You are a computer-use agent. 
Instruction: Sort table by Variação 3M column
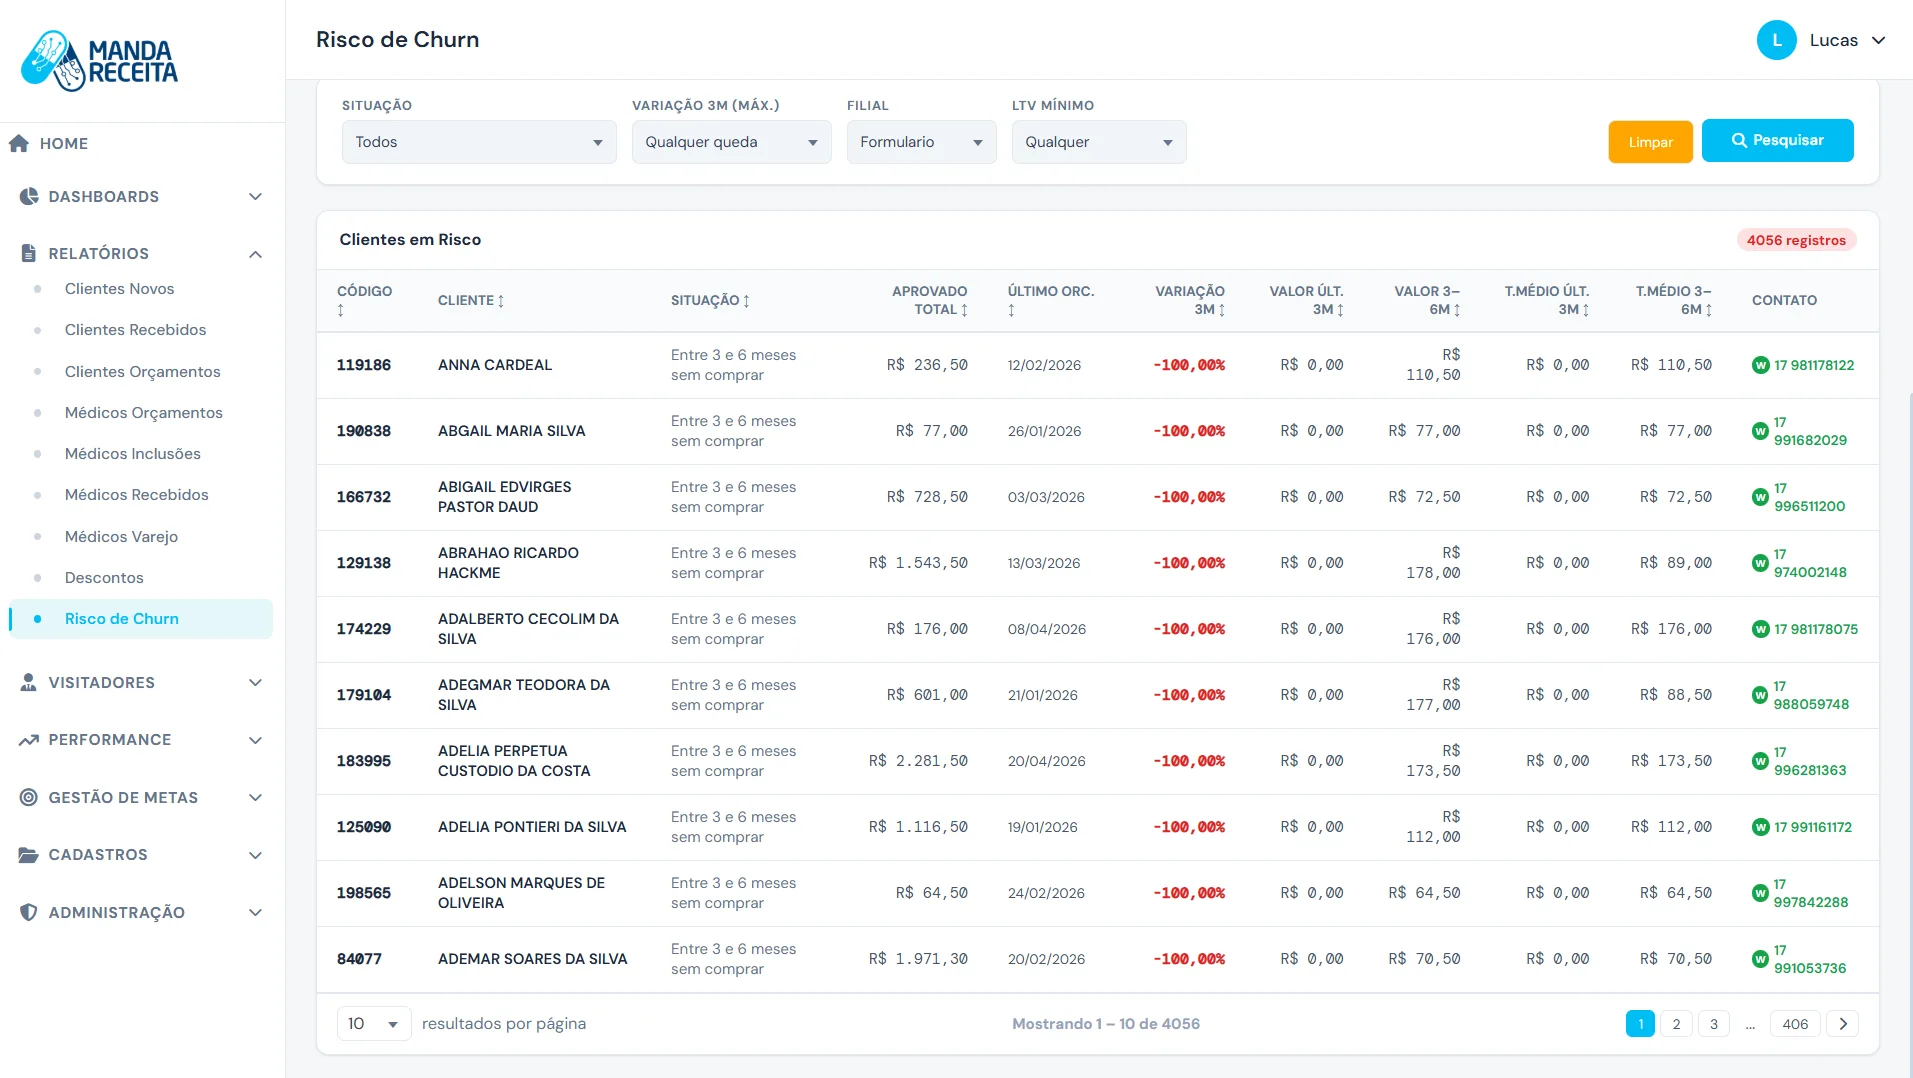1190,300
